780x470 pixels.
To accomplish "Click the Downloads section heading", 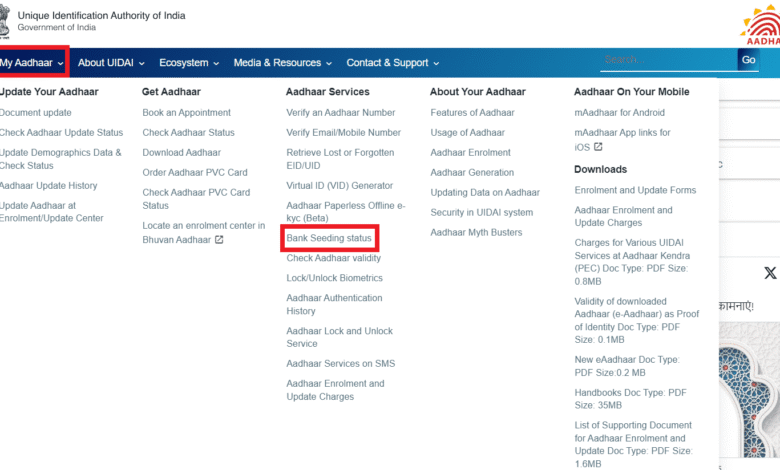I will click(600, 169).
